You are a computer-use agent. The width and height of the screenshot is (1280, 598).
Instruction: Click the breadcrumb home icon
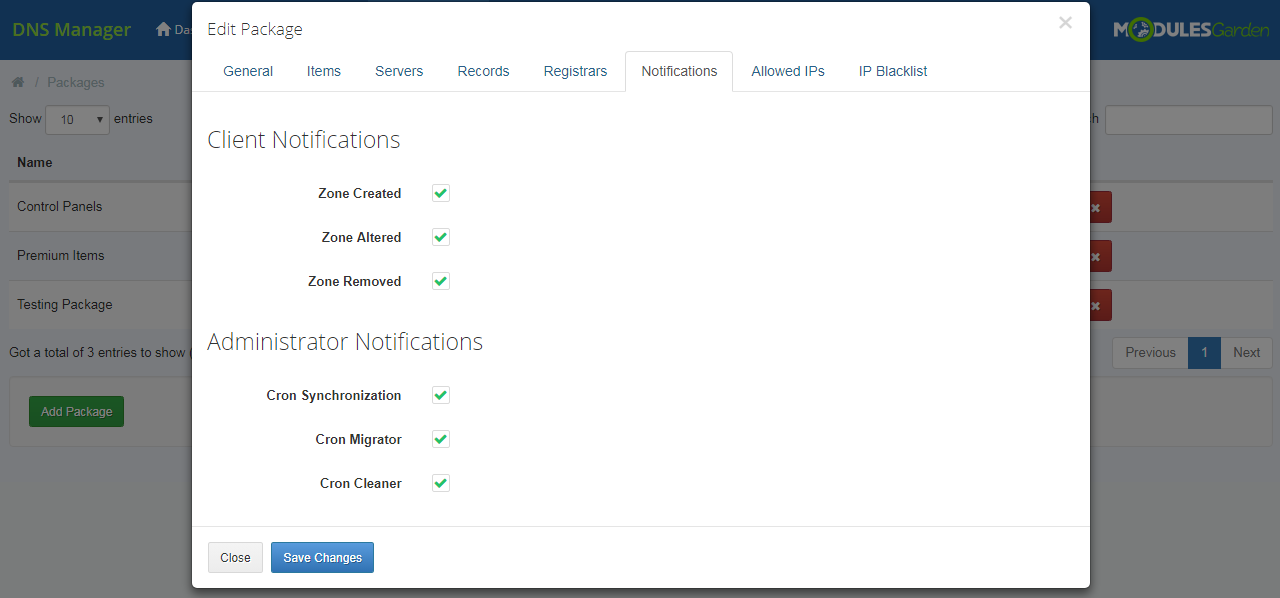(17, 81)
